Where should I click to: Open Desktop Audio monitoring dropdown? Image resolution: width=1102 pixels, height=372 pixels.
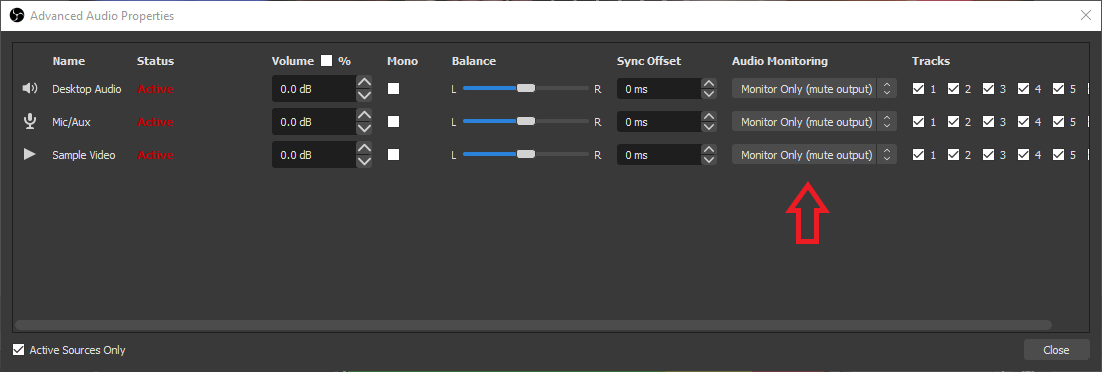[814, 89]
